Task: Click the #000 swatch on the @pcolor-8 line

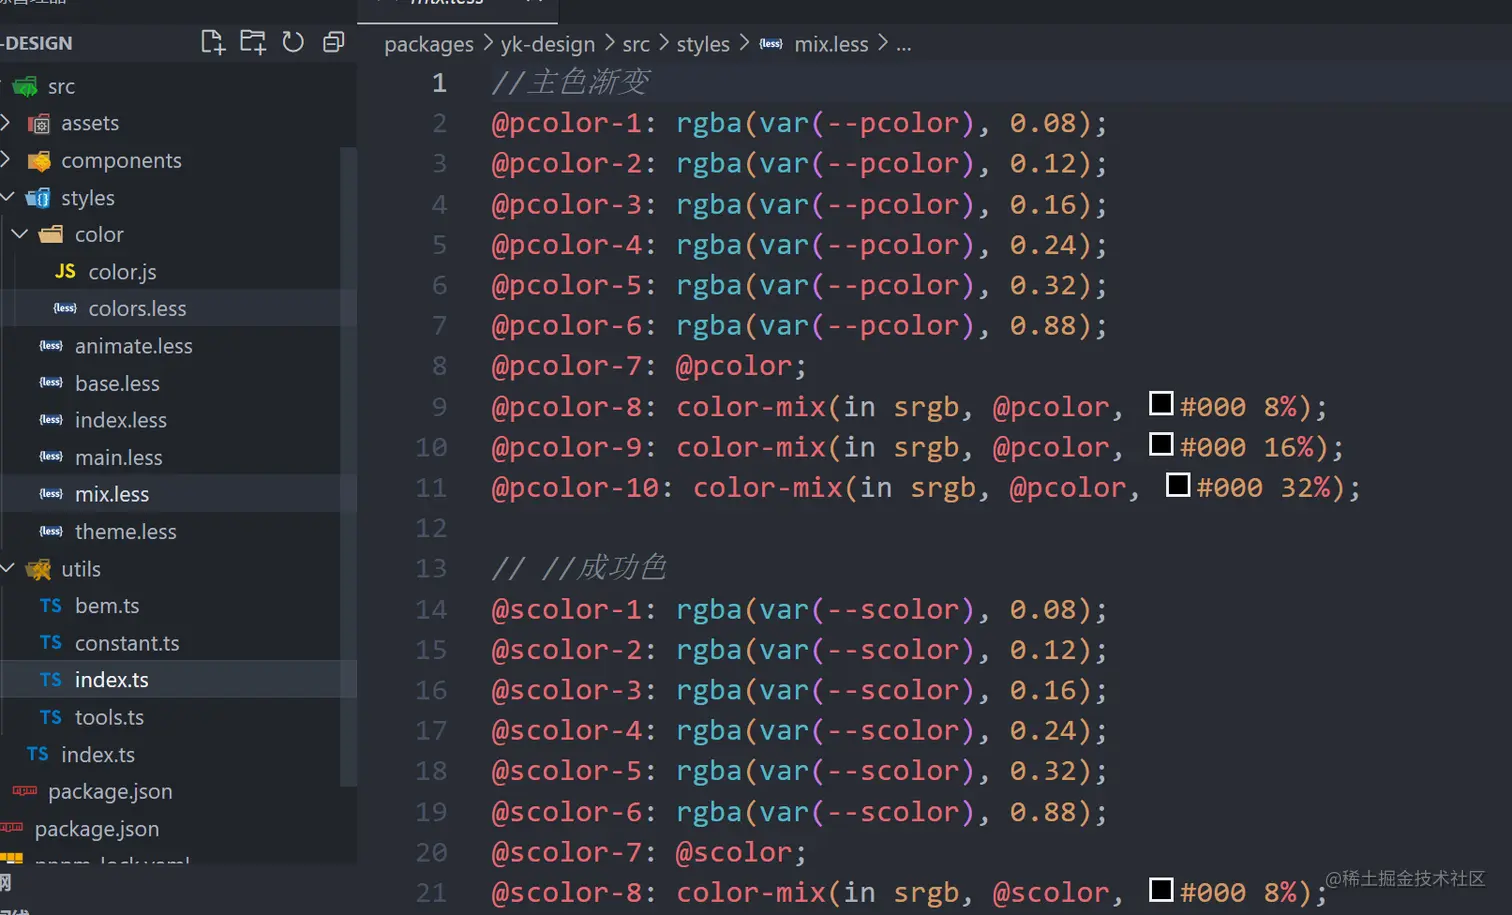Action: click(1161, 404)
